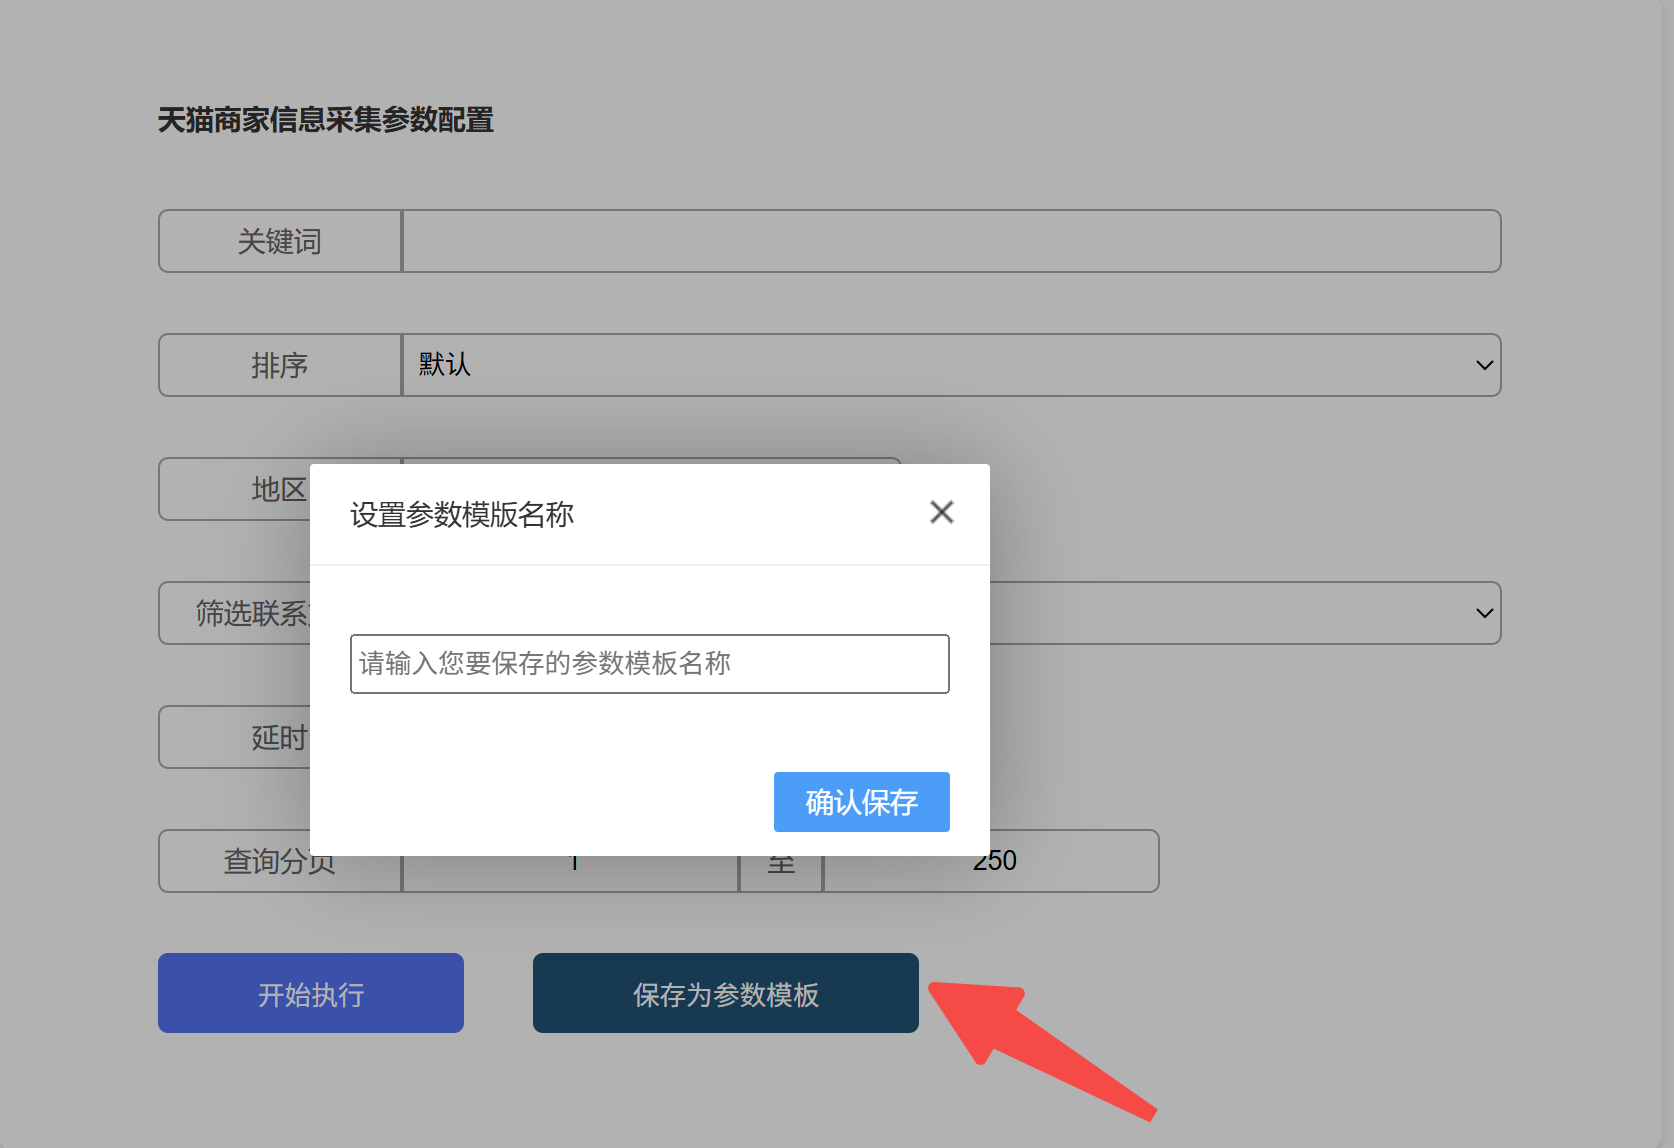Click the 天猫商家信息采集参数配置 heading
Viewport: 1674px width, 1148px height.
[x=326, y=120]
